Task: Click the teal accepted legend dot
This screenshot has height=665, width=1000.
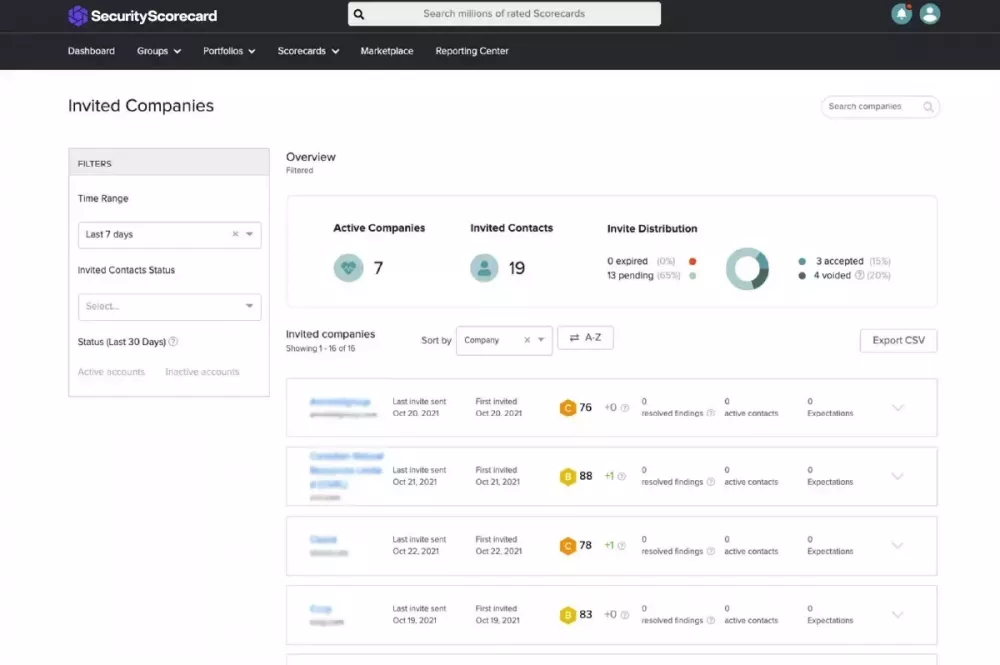Action: pyautogui.click(x=802, y=261)
